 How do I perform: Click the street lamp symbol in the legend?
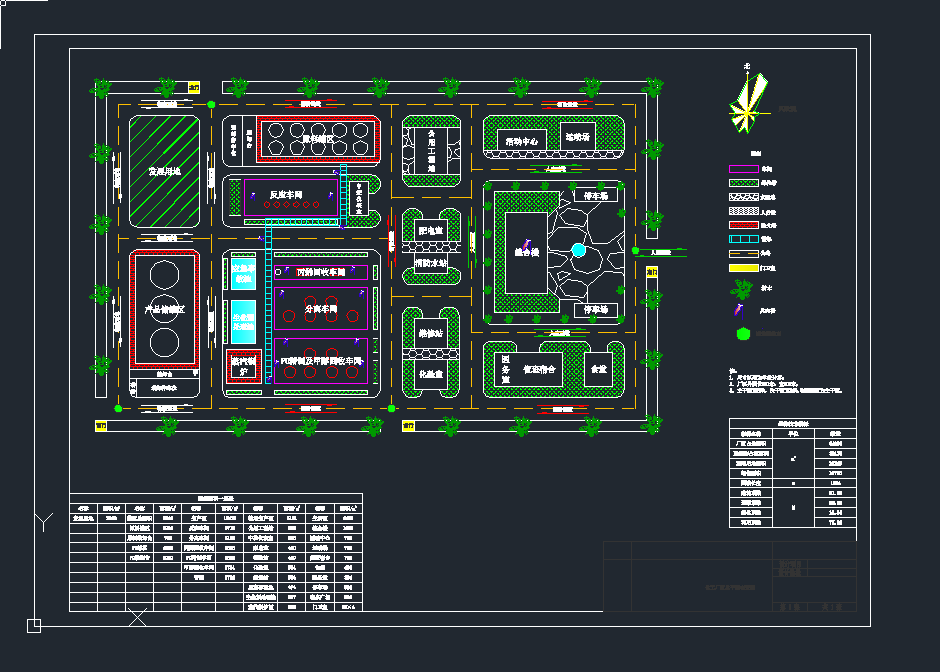click(741, 312)
